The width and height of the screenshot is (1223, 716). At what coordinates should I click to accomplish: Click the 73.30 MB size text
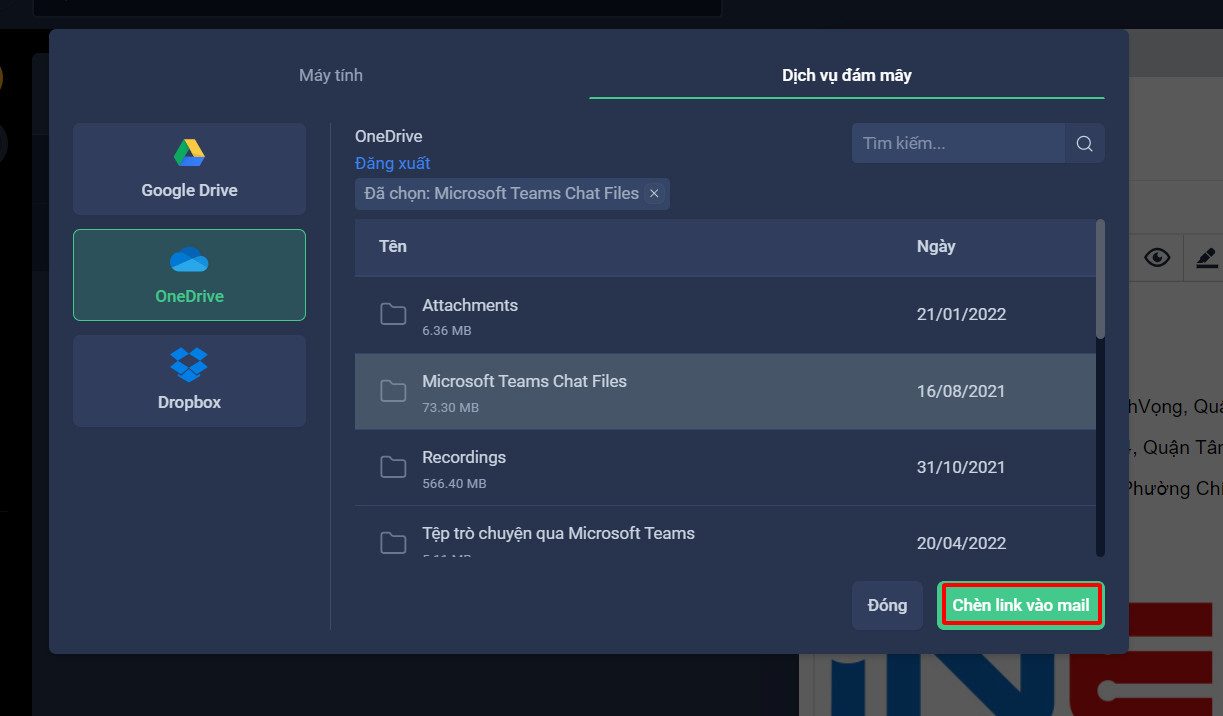(450, 407)
